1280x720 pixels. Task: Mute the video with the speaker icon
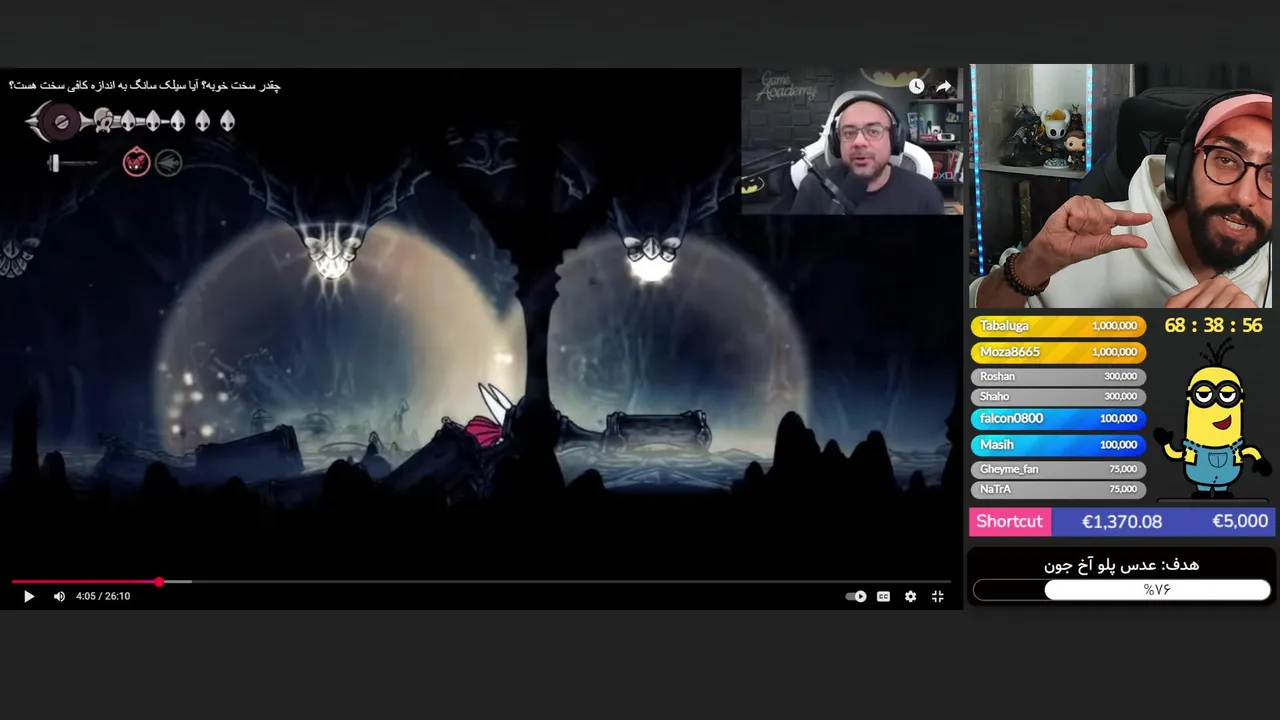click(x=59, y=596)
